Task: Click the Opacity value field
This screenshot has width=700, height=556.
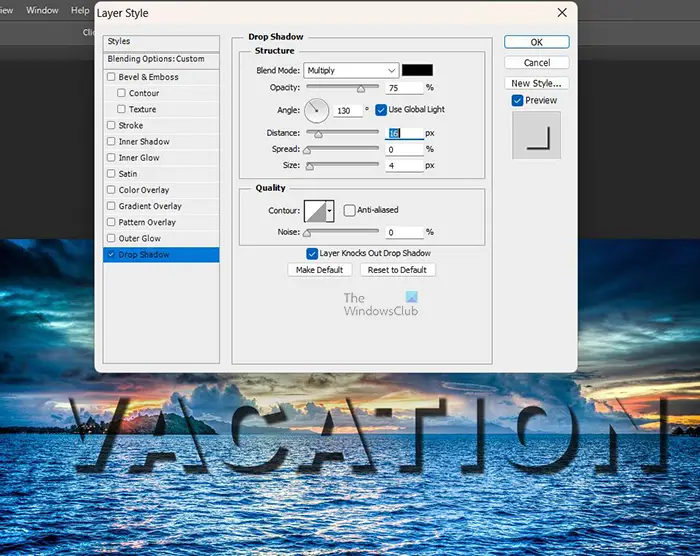Action: tap(404, 88)
